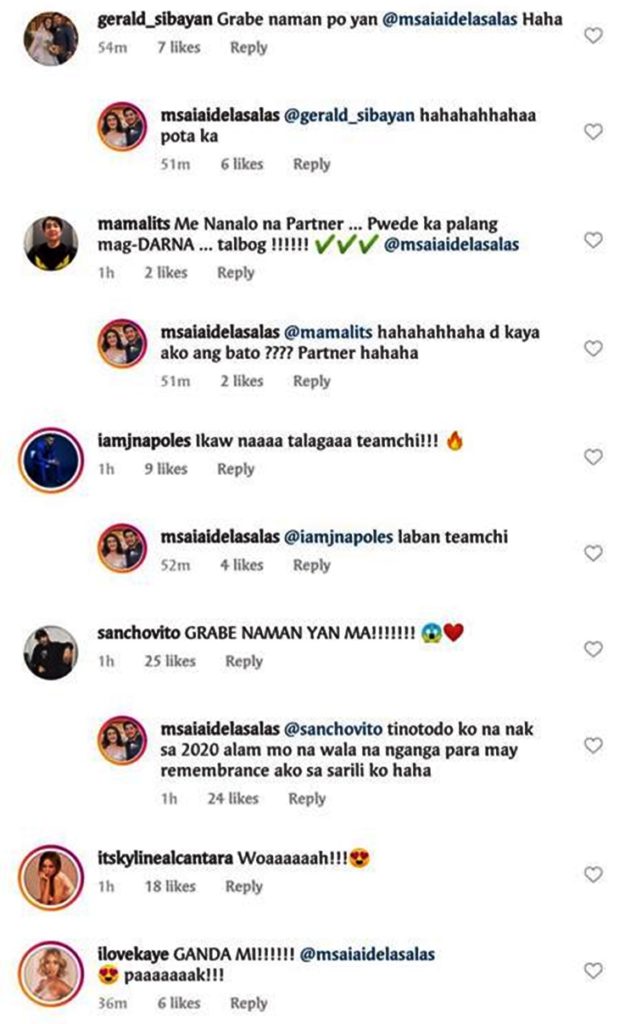This screenshot has height=1024, width=636.
Task: Open iamjnapoles' profile picture
Action: pyautogui.click(x=51, y=460)
